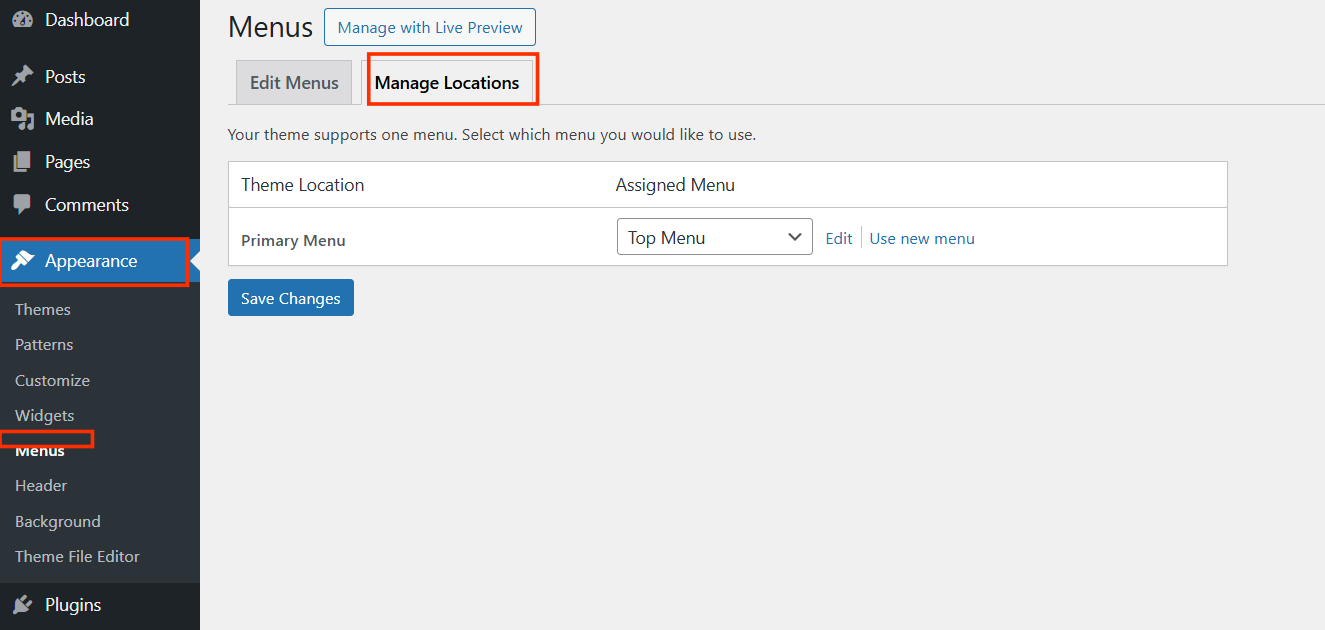Click the Edit link next to Top Menu
1325x630 pixels.
[838, 237]
